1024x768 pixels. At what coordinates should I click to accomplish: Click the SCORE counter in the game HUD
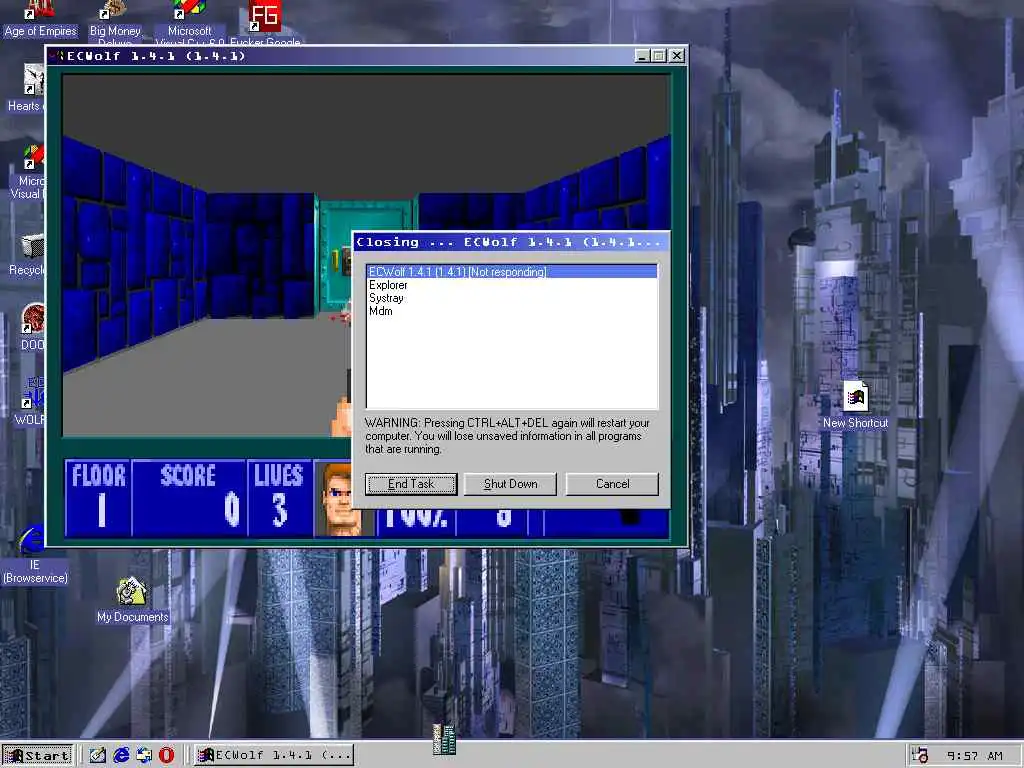click(x=189, y=497)
